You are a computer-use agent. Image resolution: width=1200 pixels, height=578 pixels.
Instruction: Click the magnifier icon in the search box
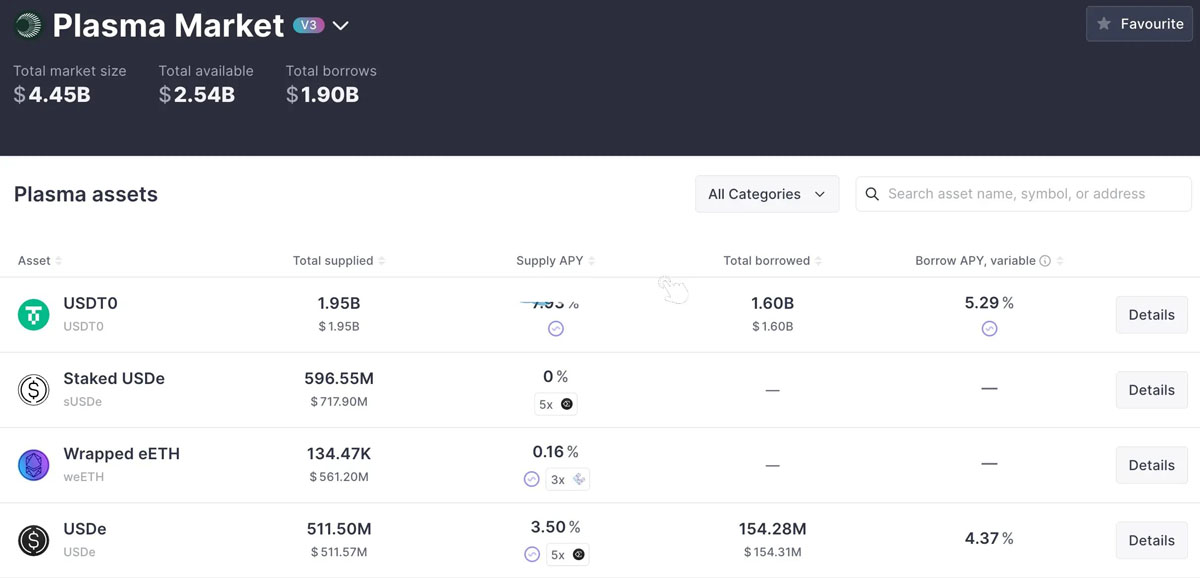point(871,193)
